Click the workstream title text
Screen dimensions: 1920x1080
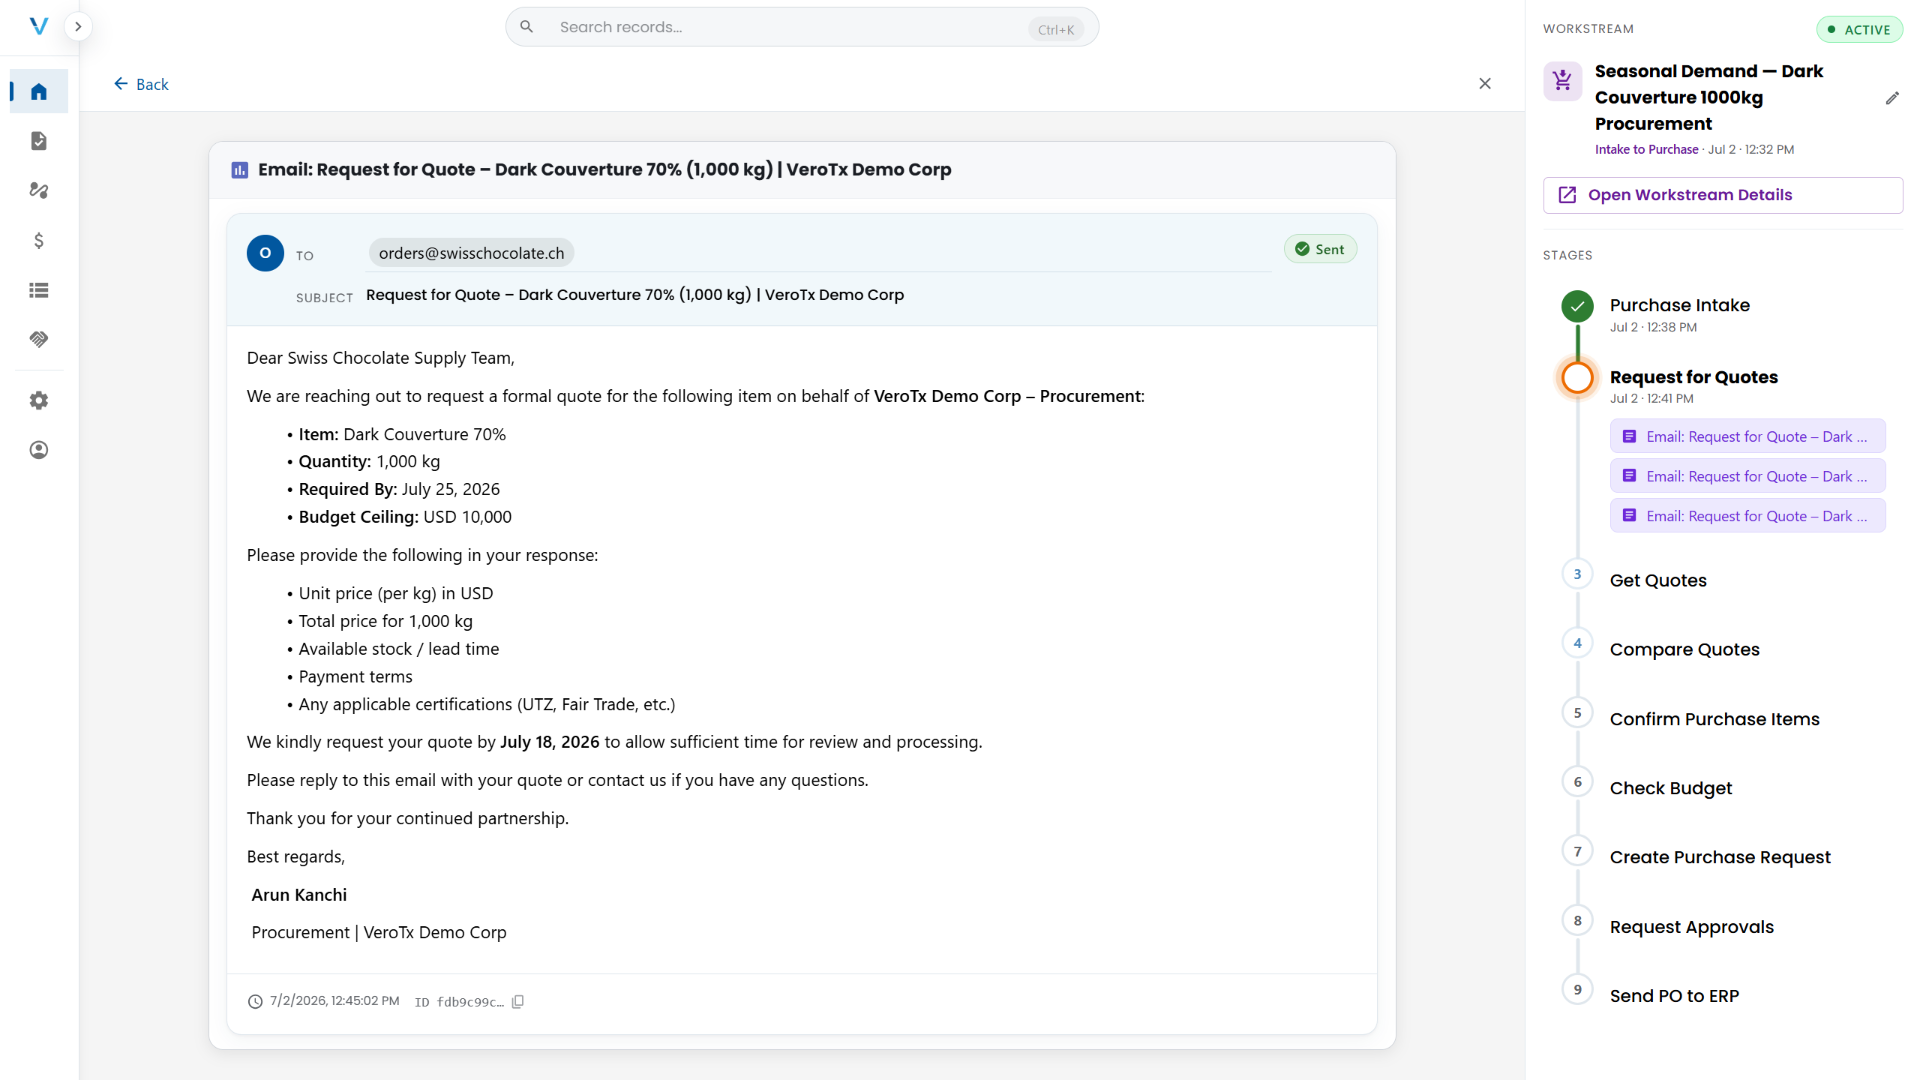[x=1709, y=97]
